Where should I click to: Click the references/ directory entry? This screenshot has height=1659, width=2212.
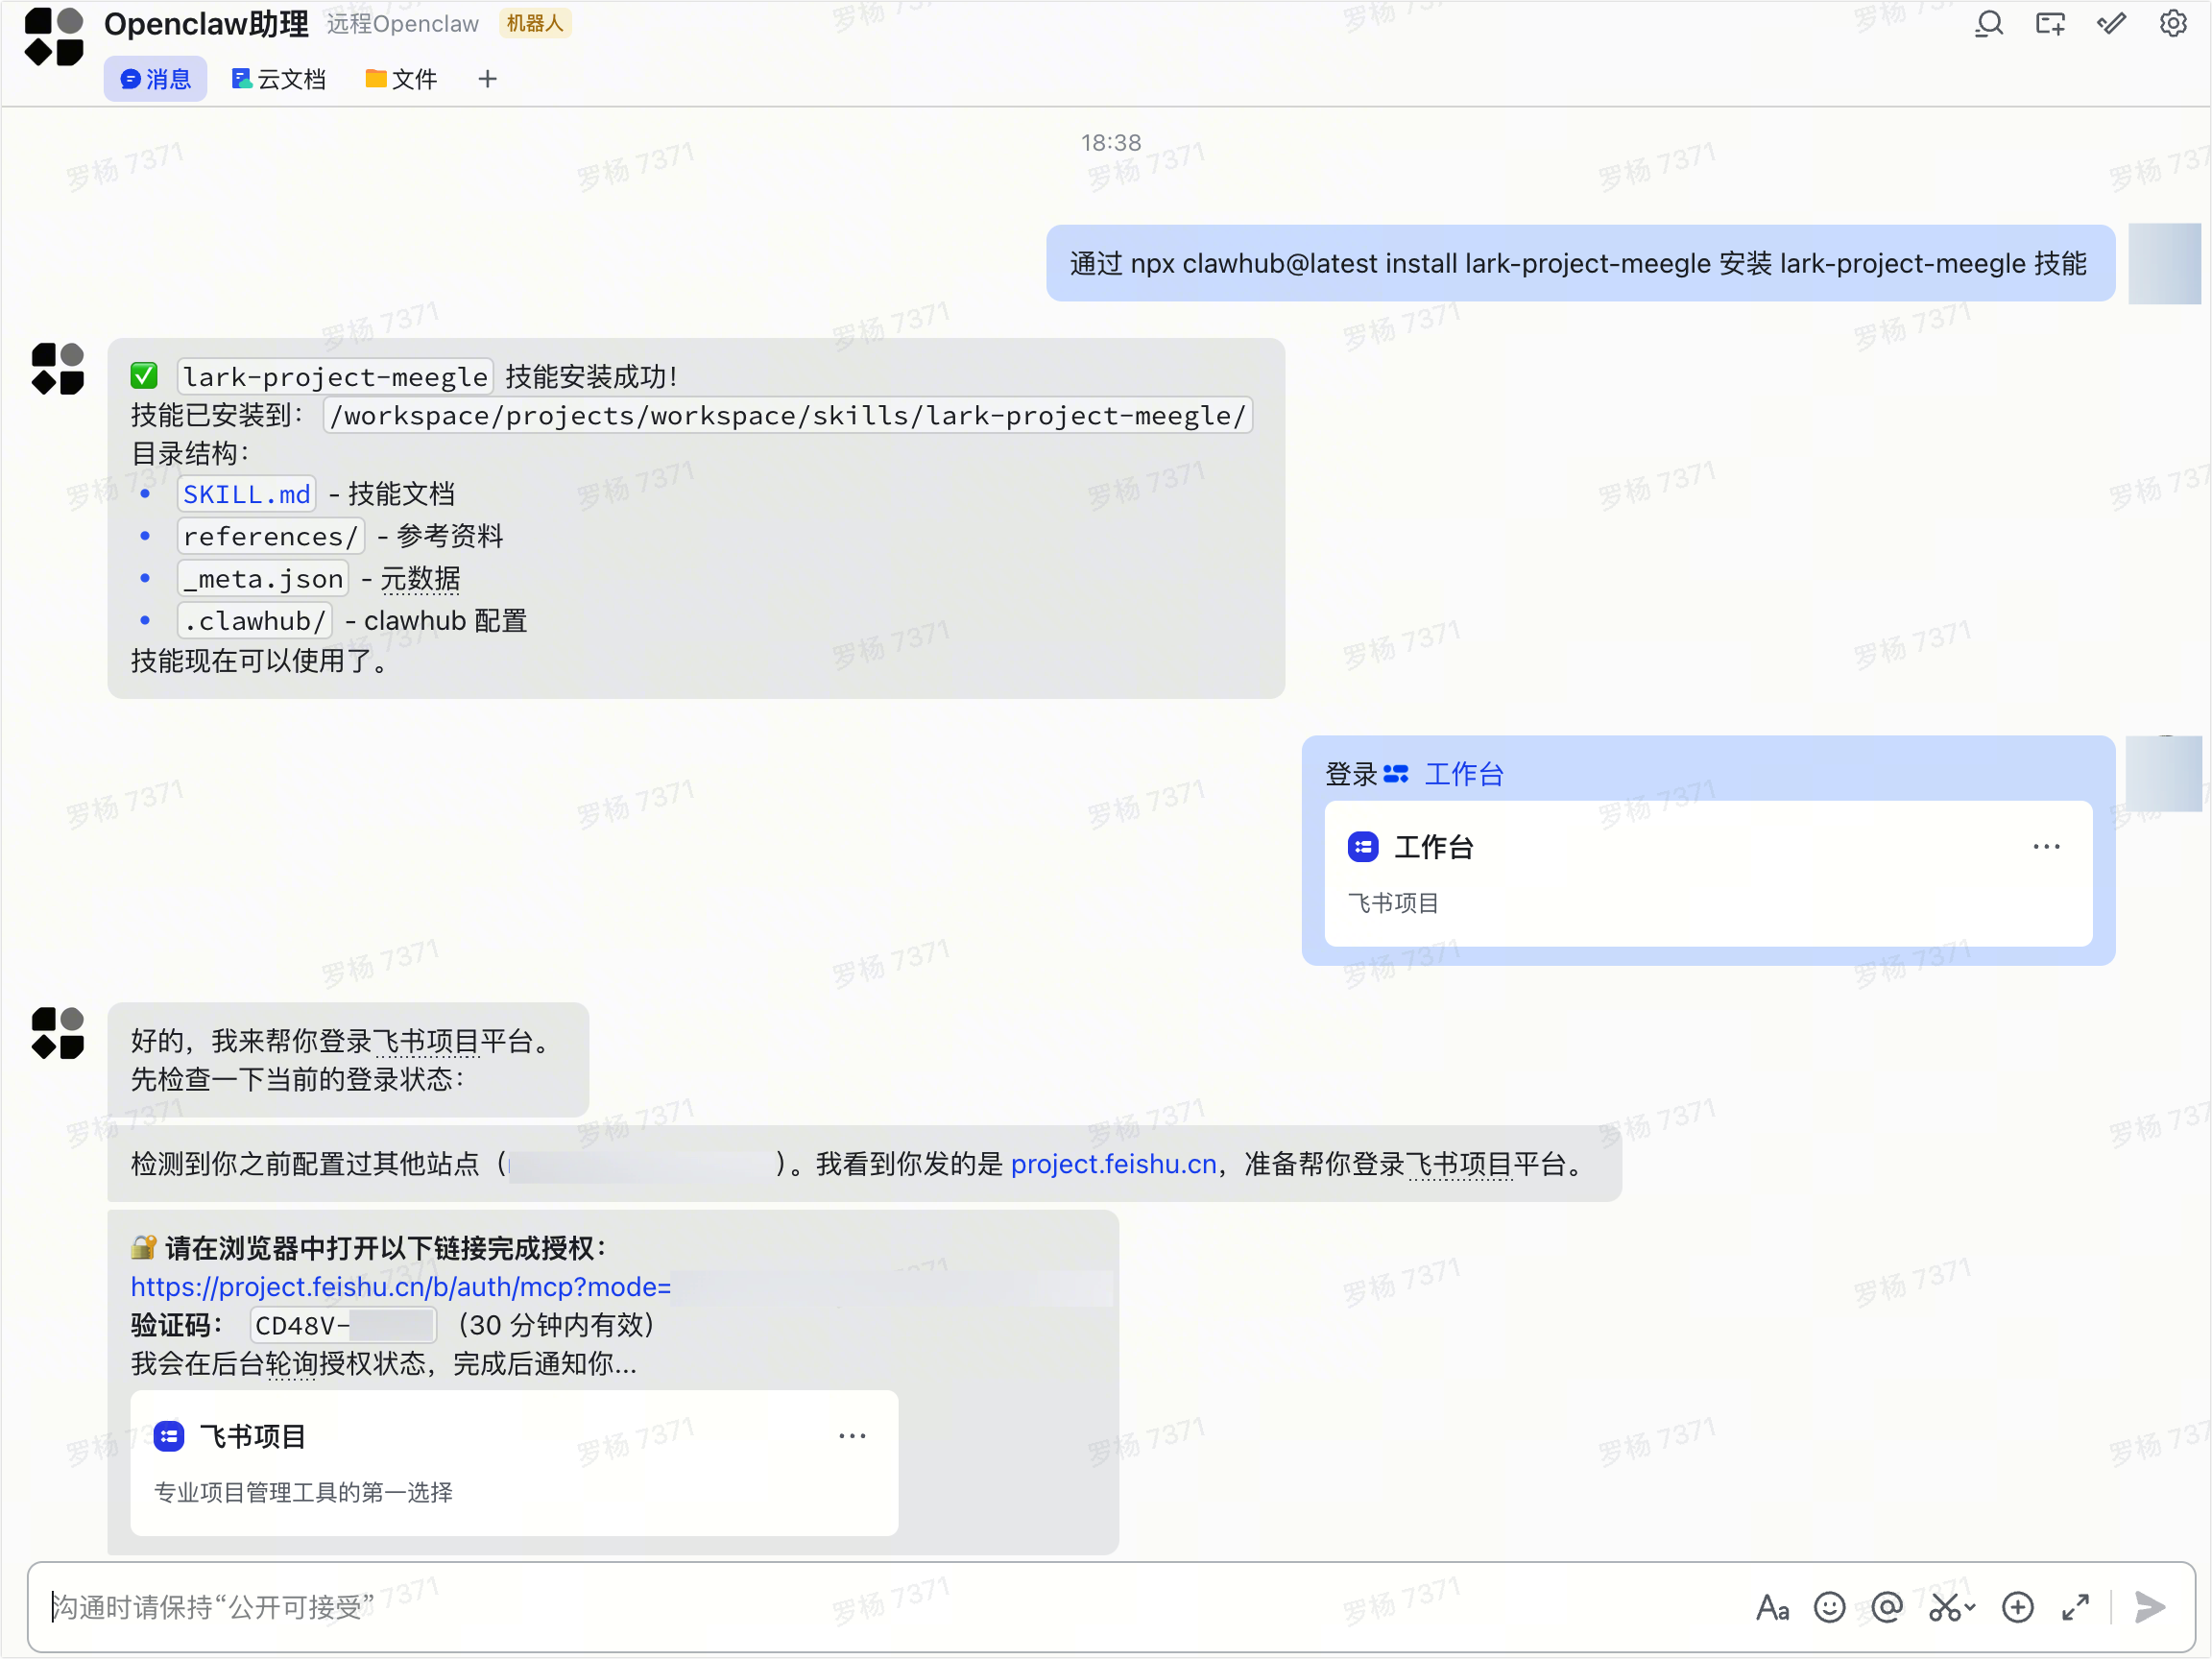(x=271, y=536)
